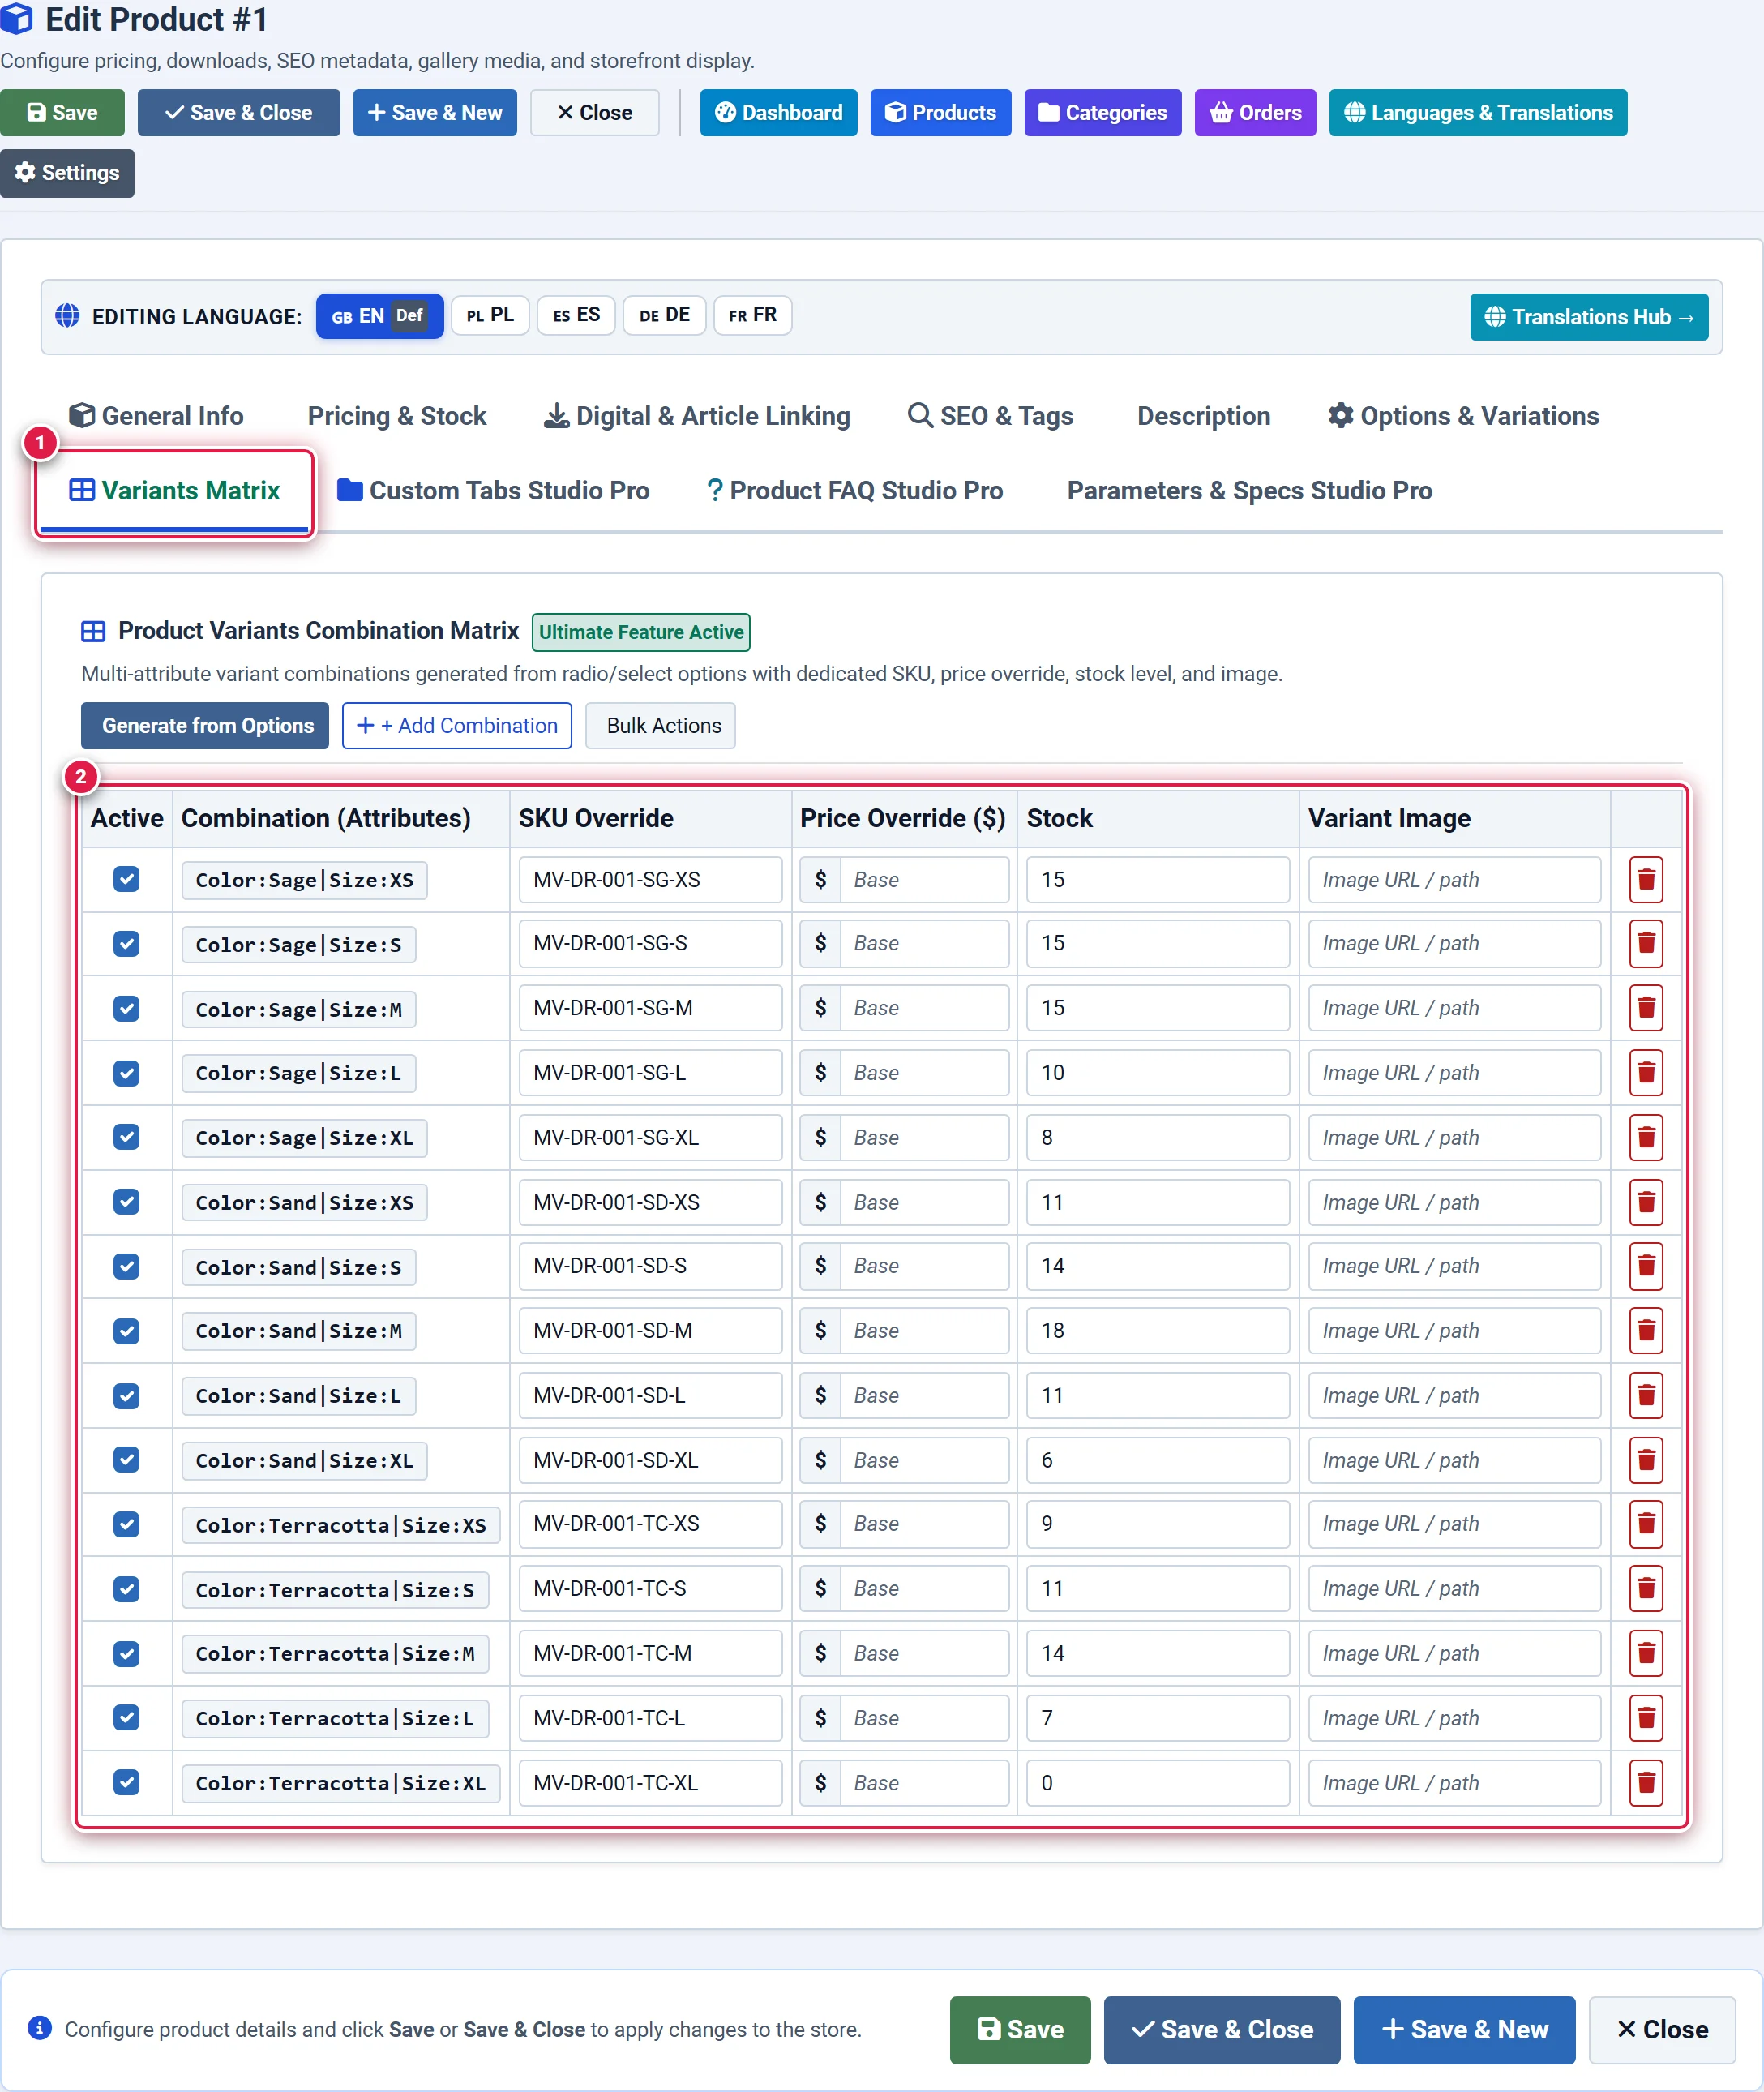This screenshot has width=1764, height=2092.
Task: Uncheck Active for Color:Terracotta|Size:XL
Action: coord(126,1782)
